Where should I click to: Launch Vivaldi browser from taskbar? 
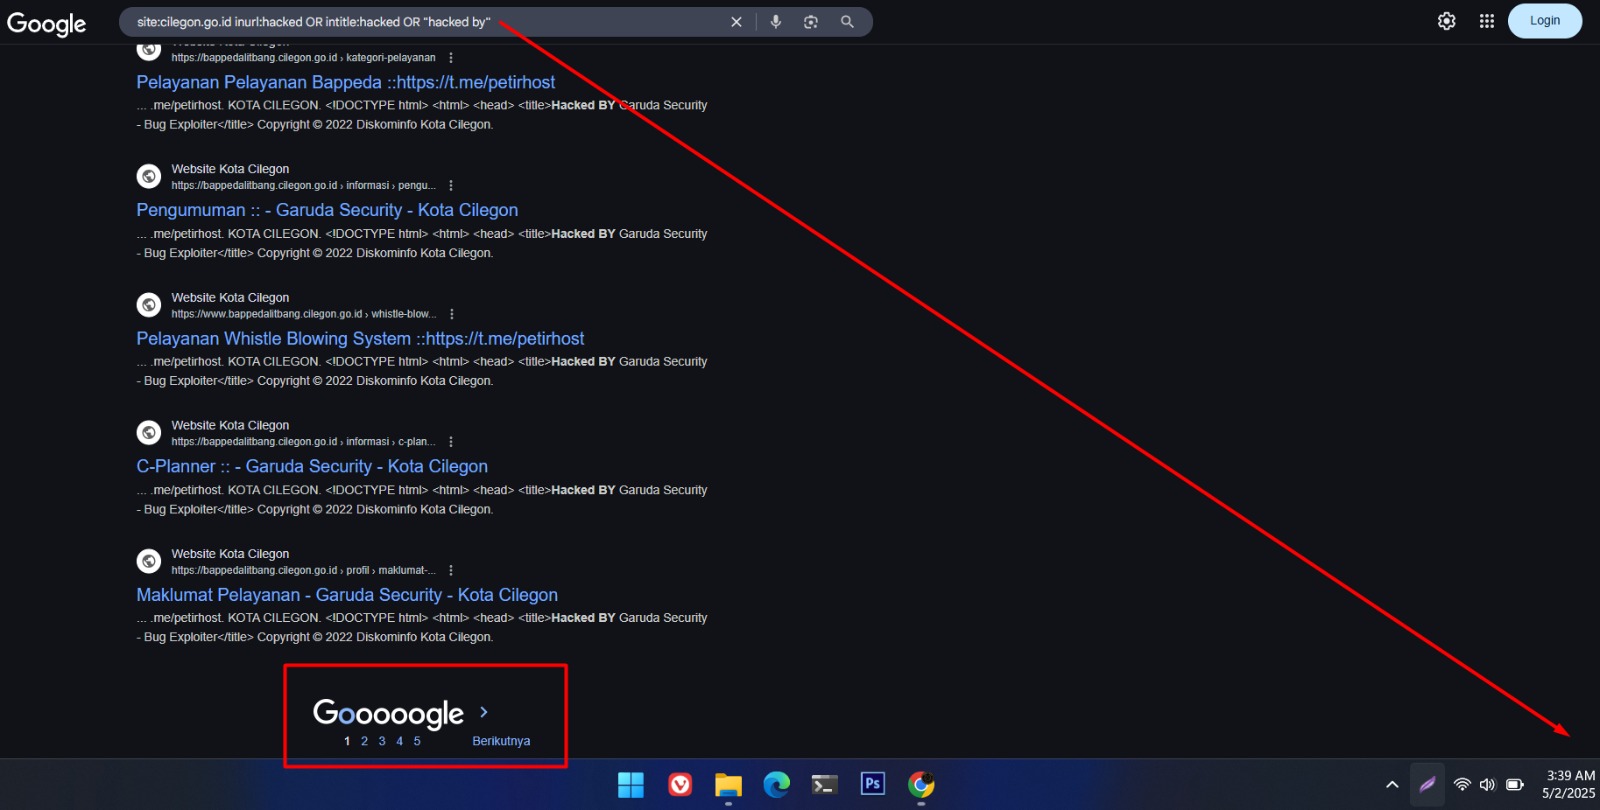click(x=680, y=785)
